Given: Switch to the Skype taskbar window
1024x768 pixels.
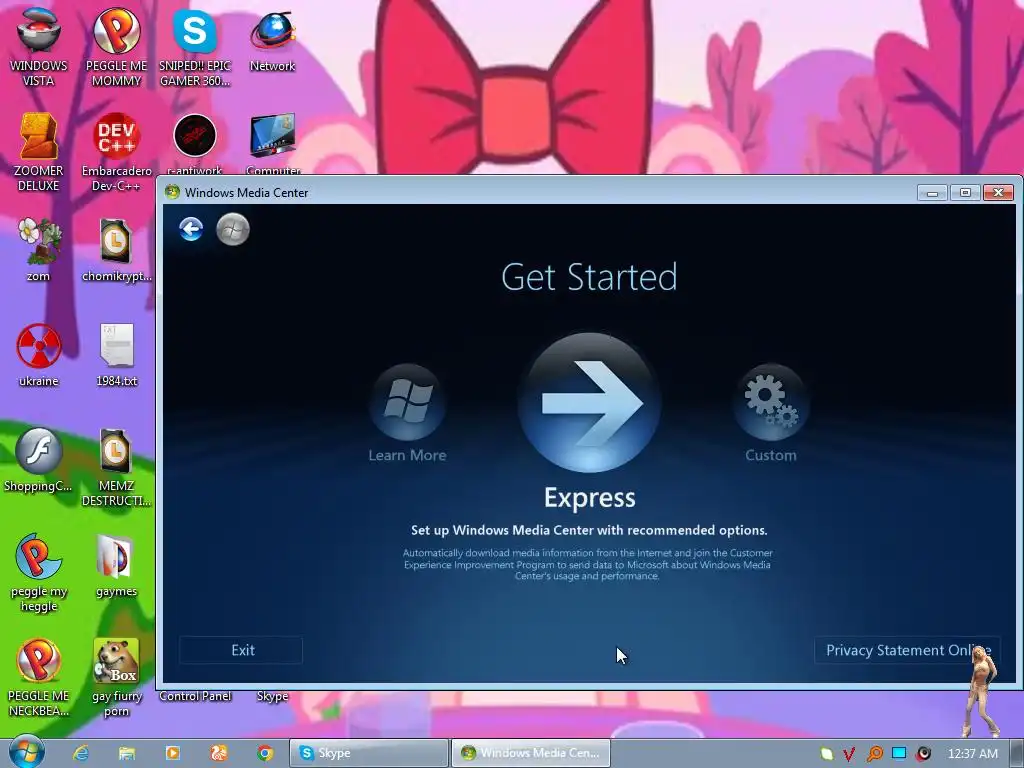Looking at the screenshot, I should pos(369,753).
